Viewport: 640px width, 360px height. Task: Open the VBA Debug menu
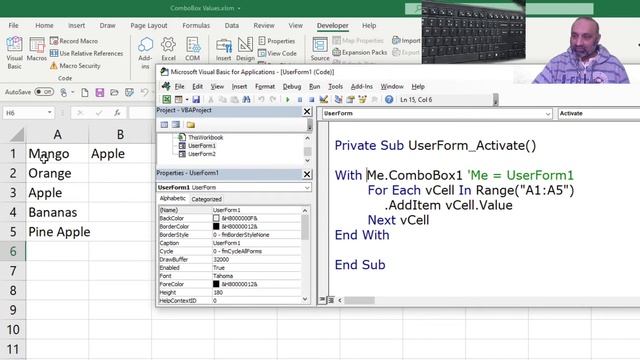click(x=292, y=87)
